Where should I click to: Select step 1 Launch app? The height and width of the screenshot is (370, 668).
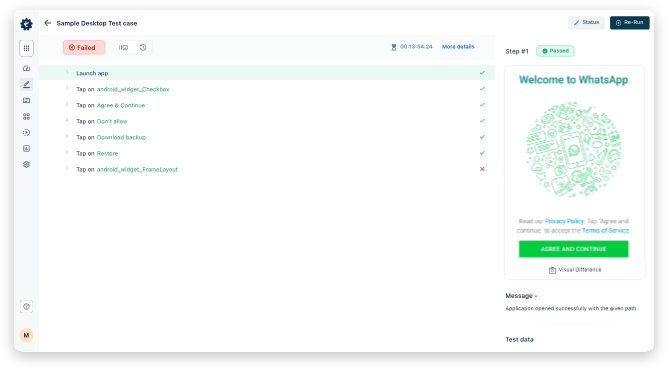pos(267,73)
